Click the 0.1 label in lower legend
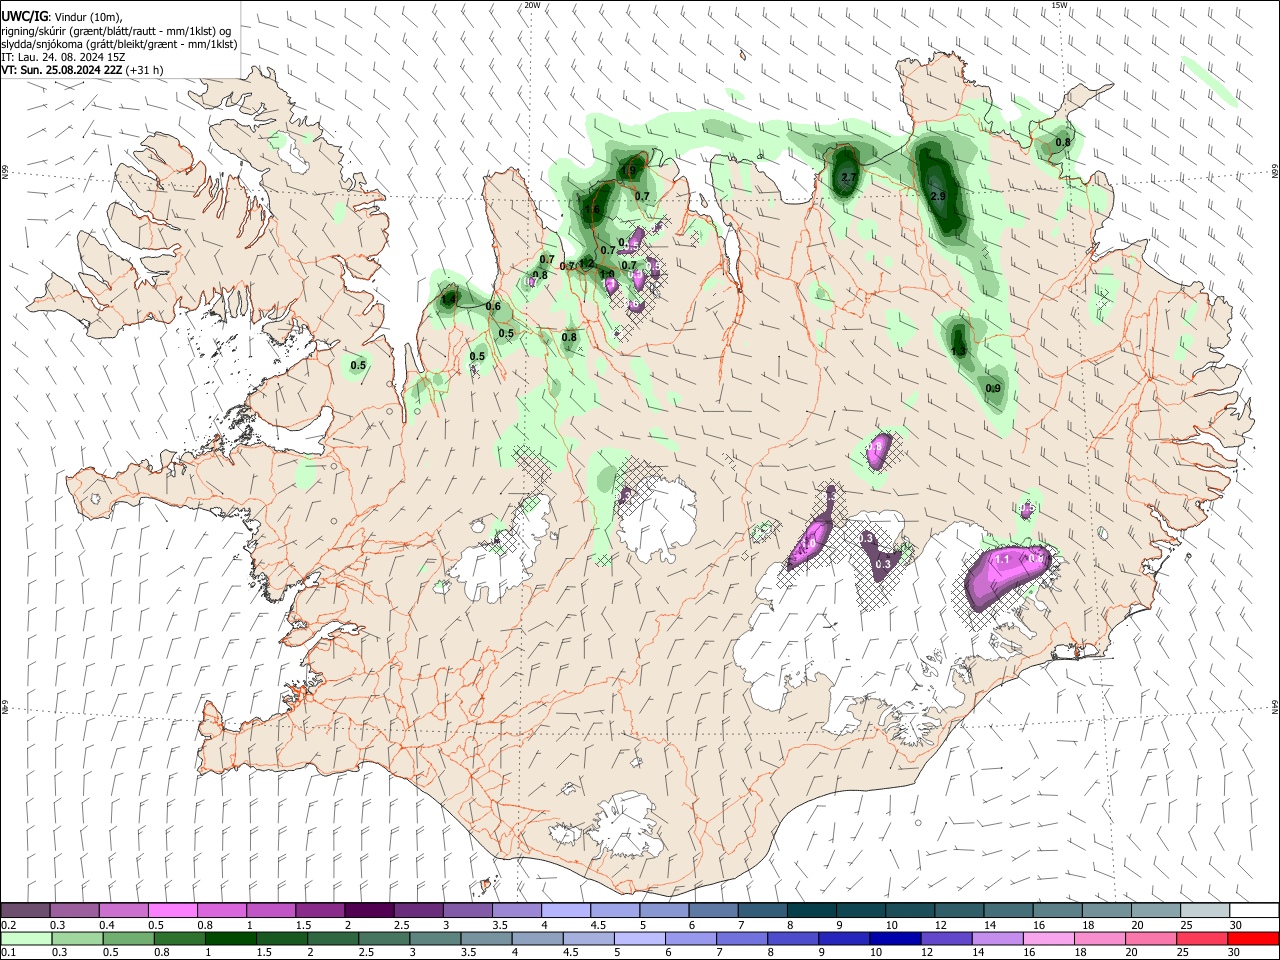This screenshot has width=1280, height=960. [9, 952]
